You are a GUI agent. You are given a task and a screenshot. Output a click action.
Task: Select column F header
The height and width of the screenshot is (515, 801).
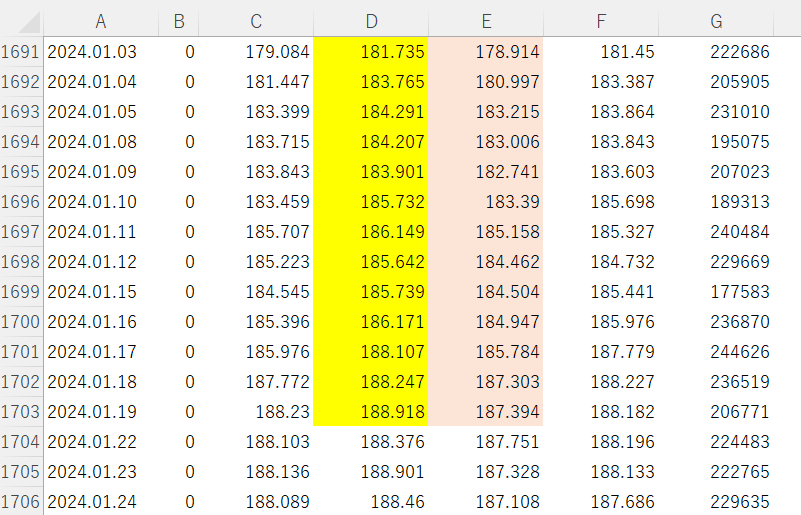click(x=601, y=21)
